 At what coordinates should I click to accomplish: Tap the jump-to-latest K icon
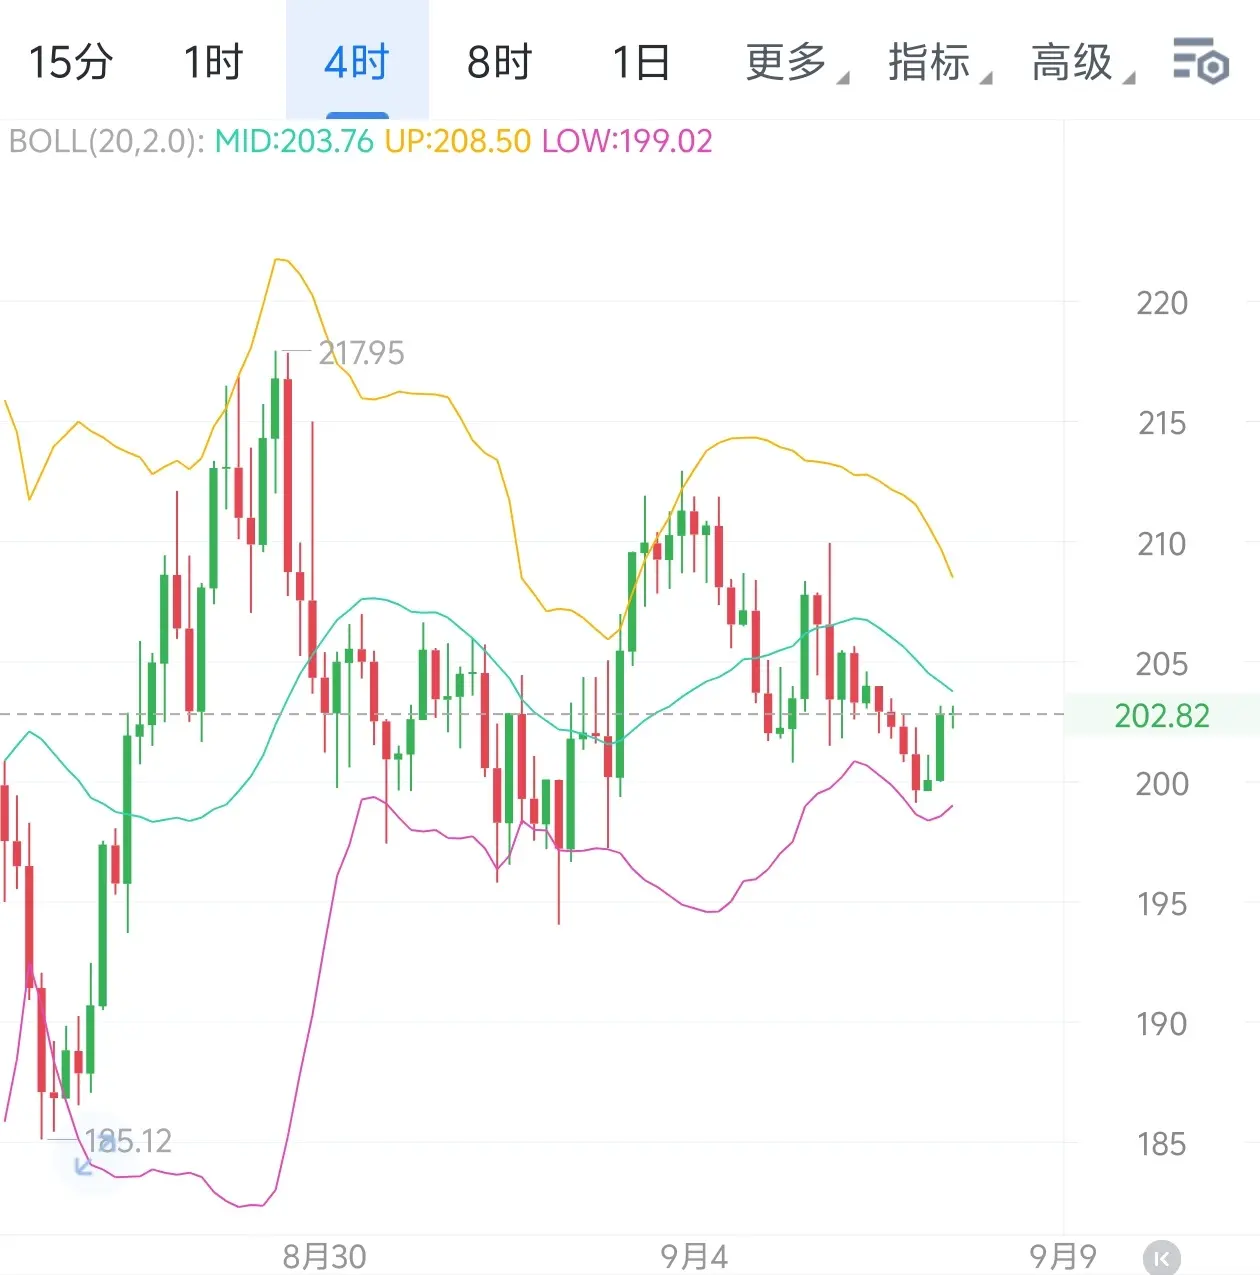coord(1162,1257)
